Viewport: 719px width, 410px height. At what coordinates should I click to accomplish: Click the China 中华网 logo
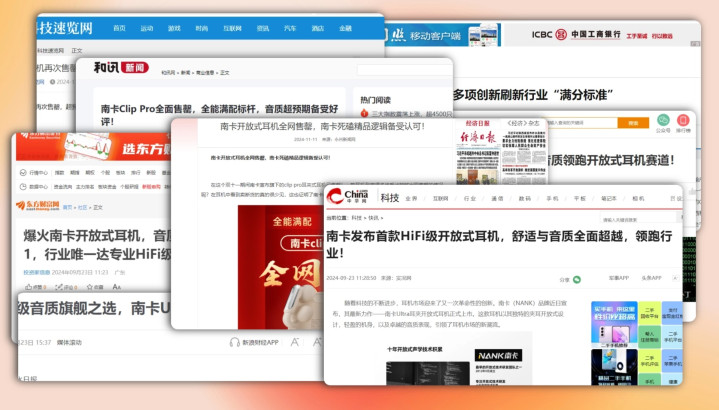coord(348,196)
